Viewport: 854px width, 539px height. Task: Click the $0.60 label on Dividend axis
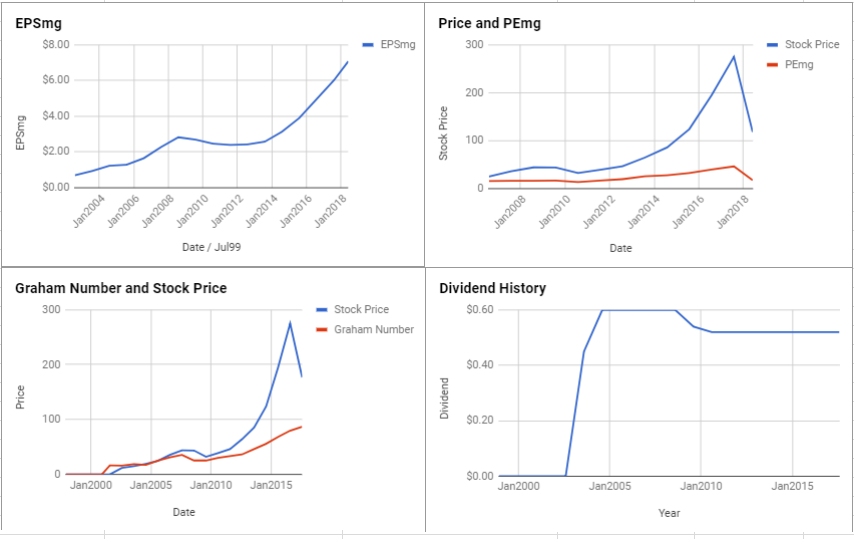[480, 309]
